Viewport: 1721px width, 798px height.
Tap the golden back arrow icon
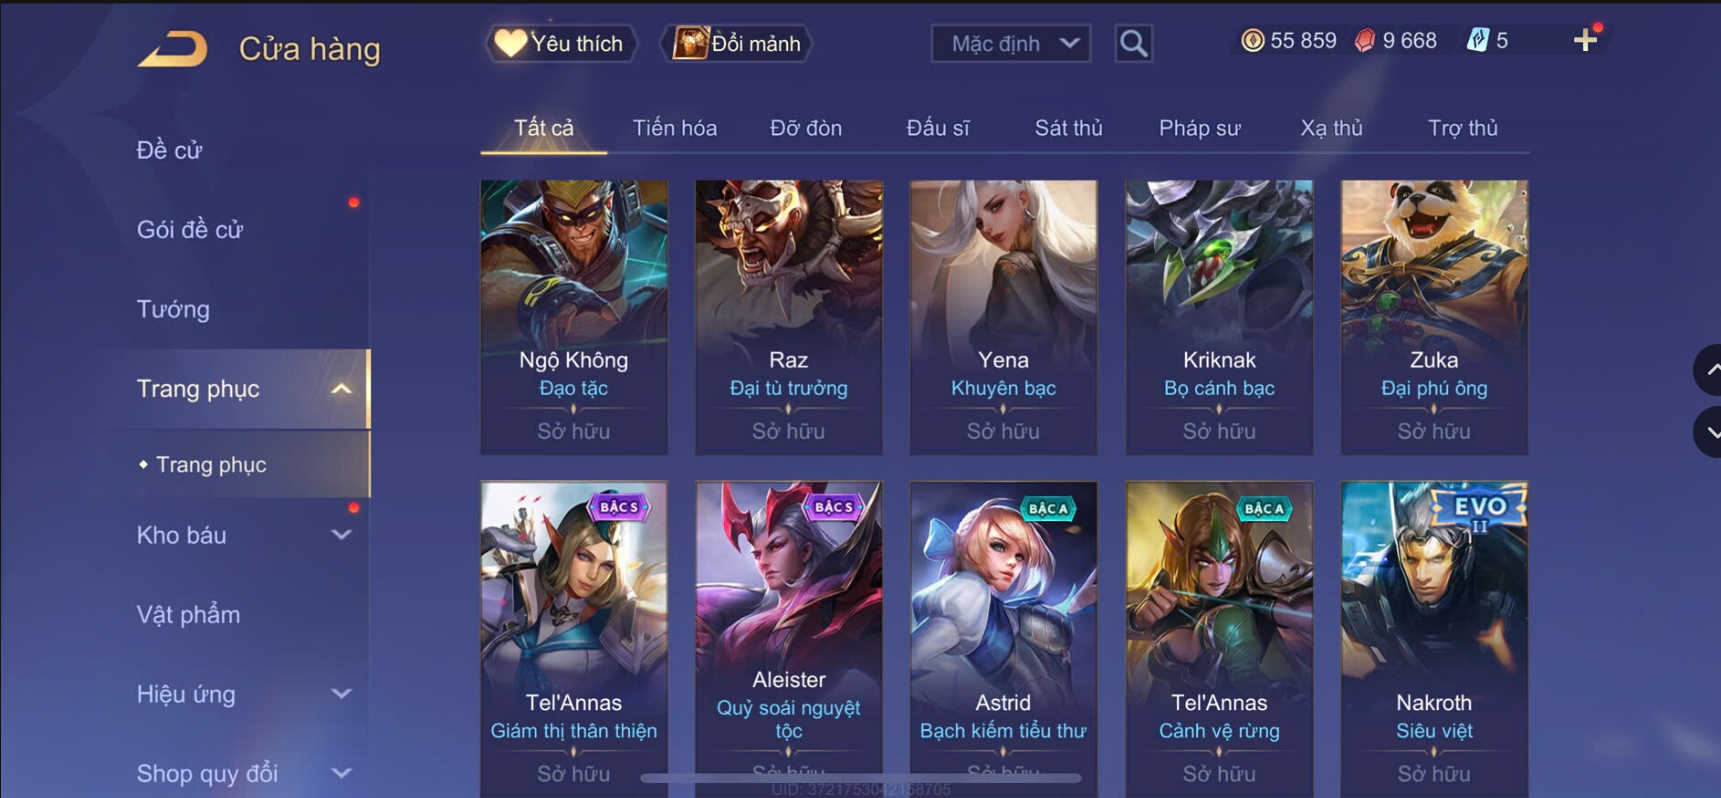173,48
